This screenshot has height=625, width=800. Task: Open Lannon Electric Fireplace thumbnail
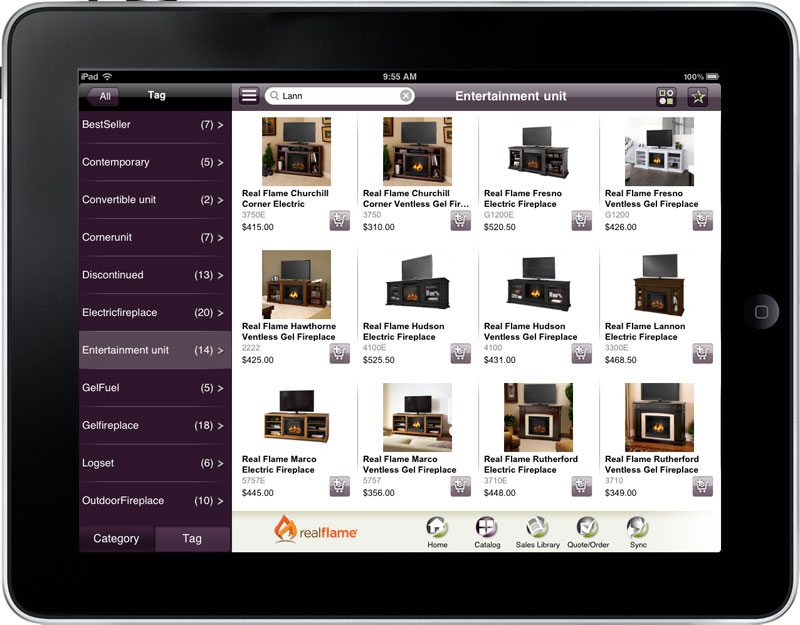tap(659, 284)
